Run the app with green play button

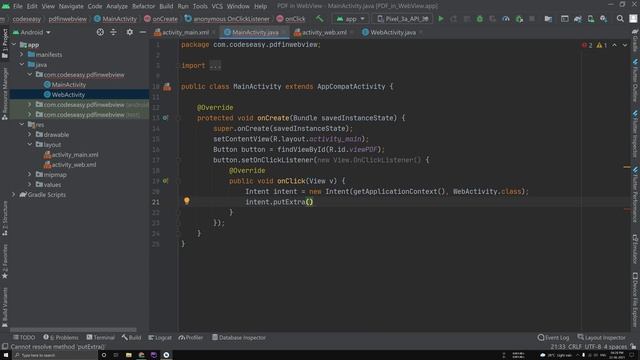coord(441,19)
